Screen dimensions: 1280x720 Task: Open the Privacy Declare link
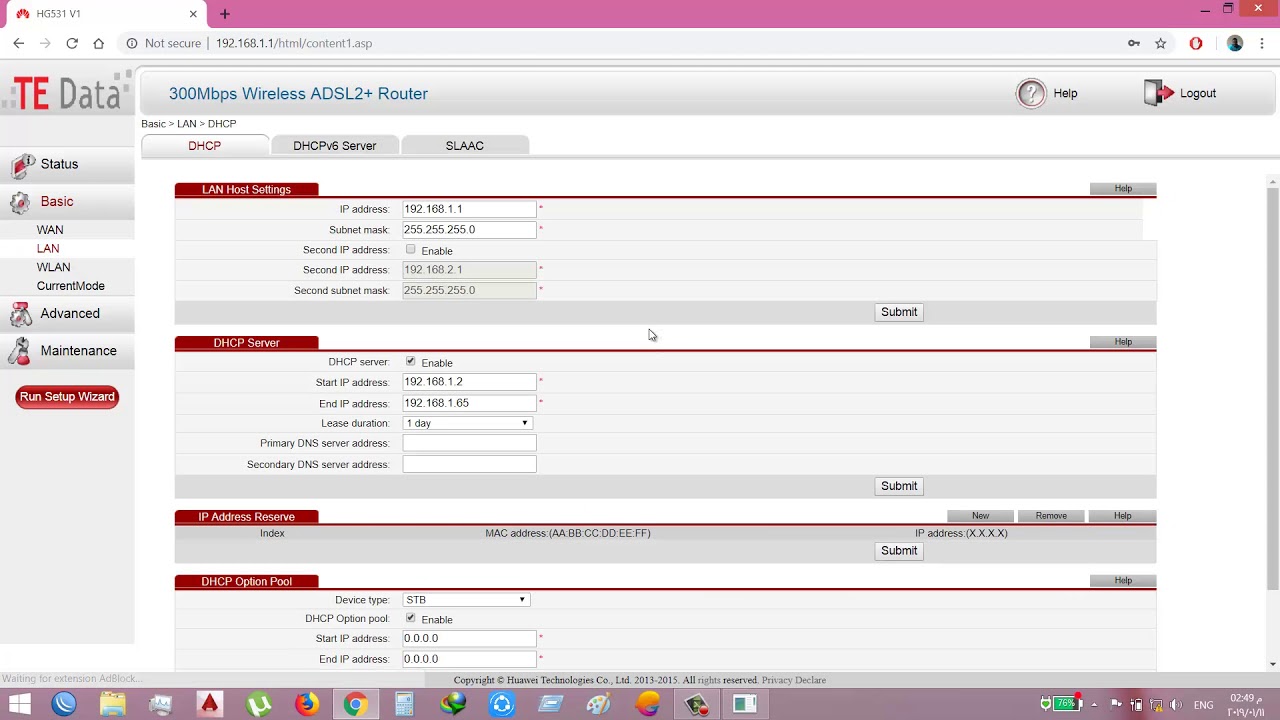[x=794, y=680]
